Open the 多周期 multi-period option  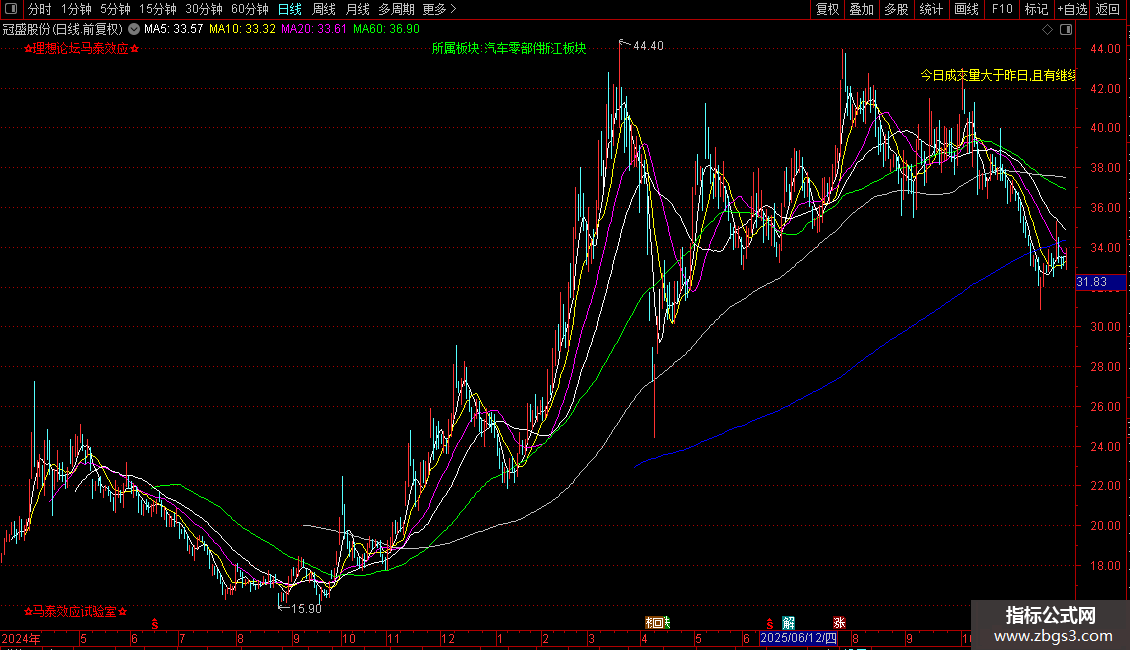[397, 10]
